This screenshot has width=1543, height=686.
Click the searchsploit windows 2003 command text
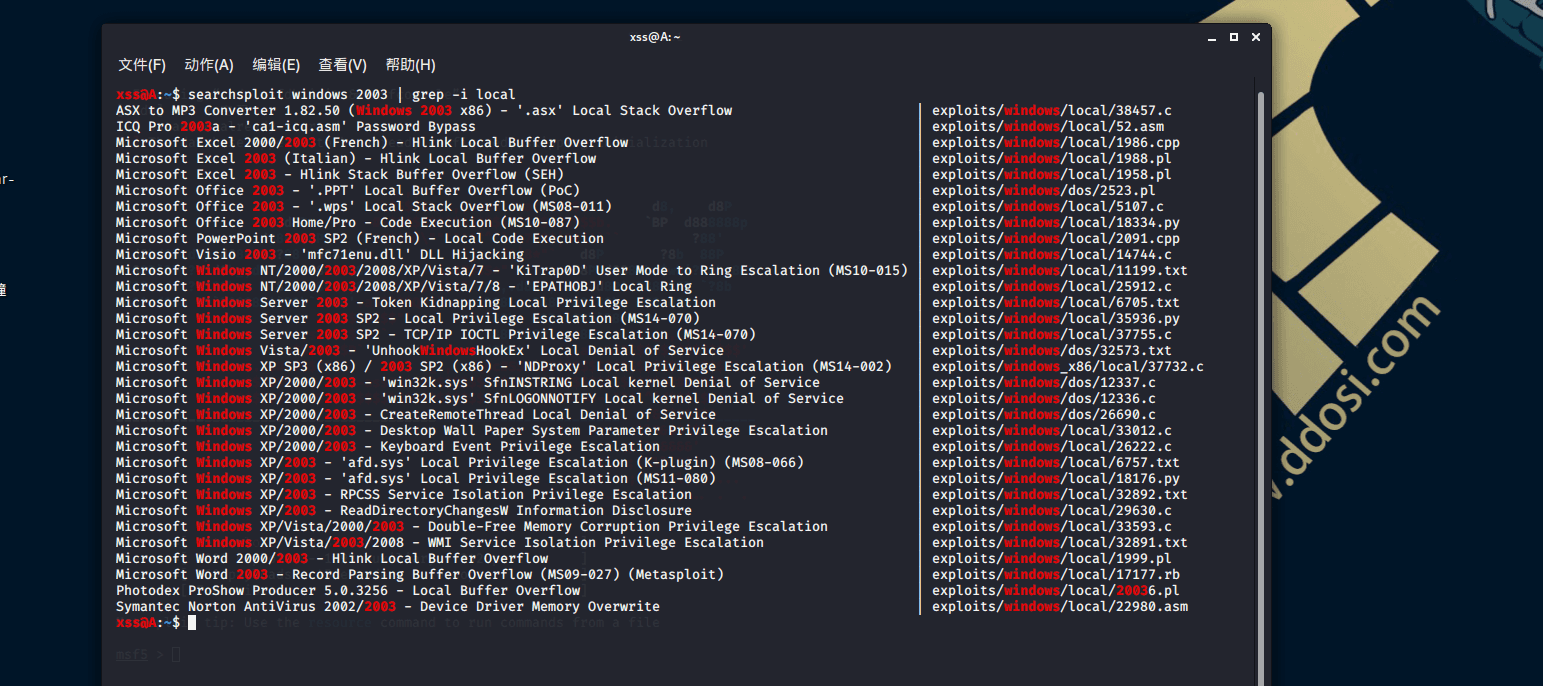point(352,95)
